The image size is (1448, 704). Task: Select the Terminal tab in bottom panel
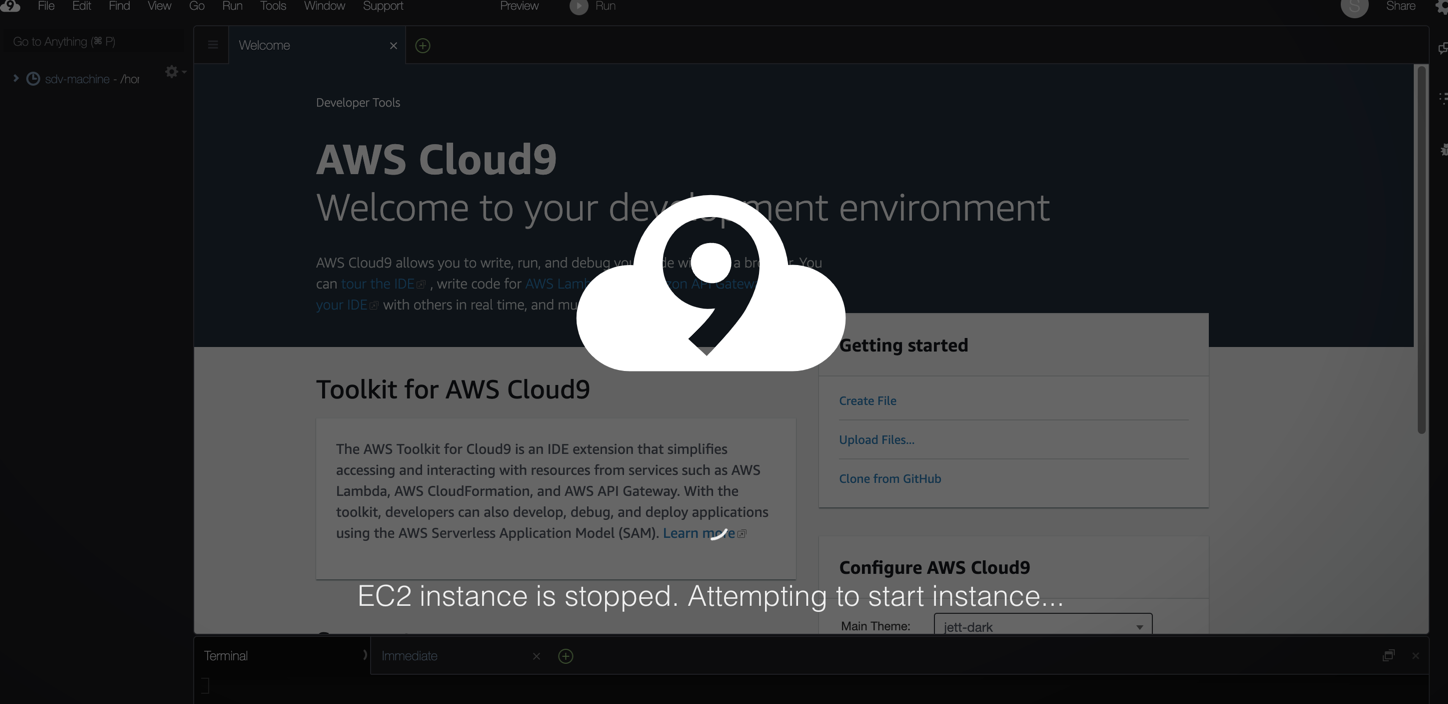point(282,656)
